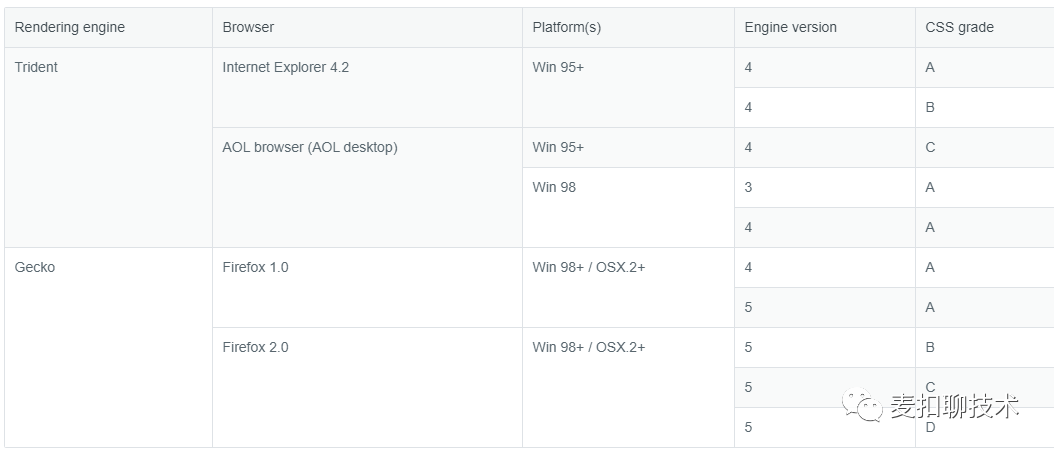Click Firefox 2.0's Win 98+ / OSX.2+ cell
The height and width of the screenshot is (453, 1054).
628,387
